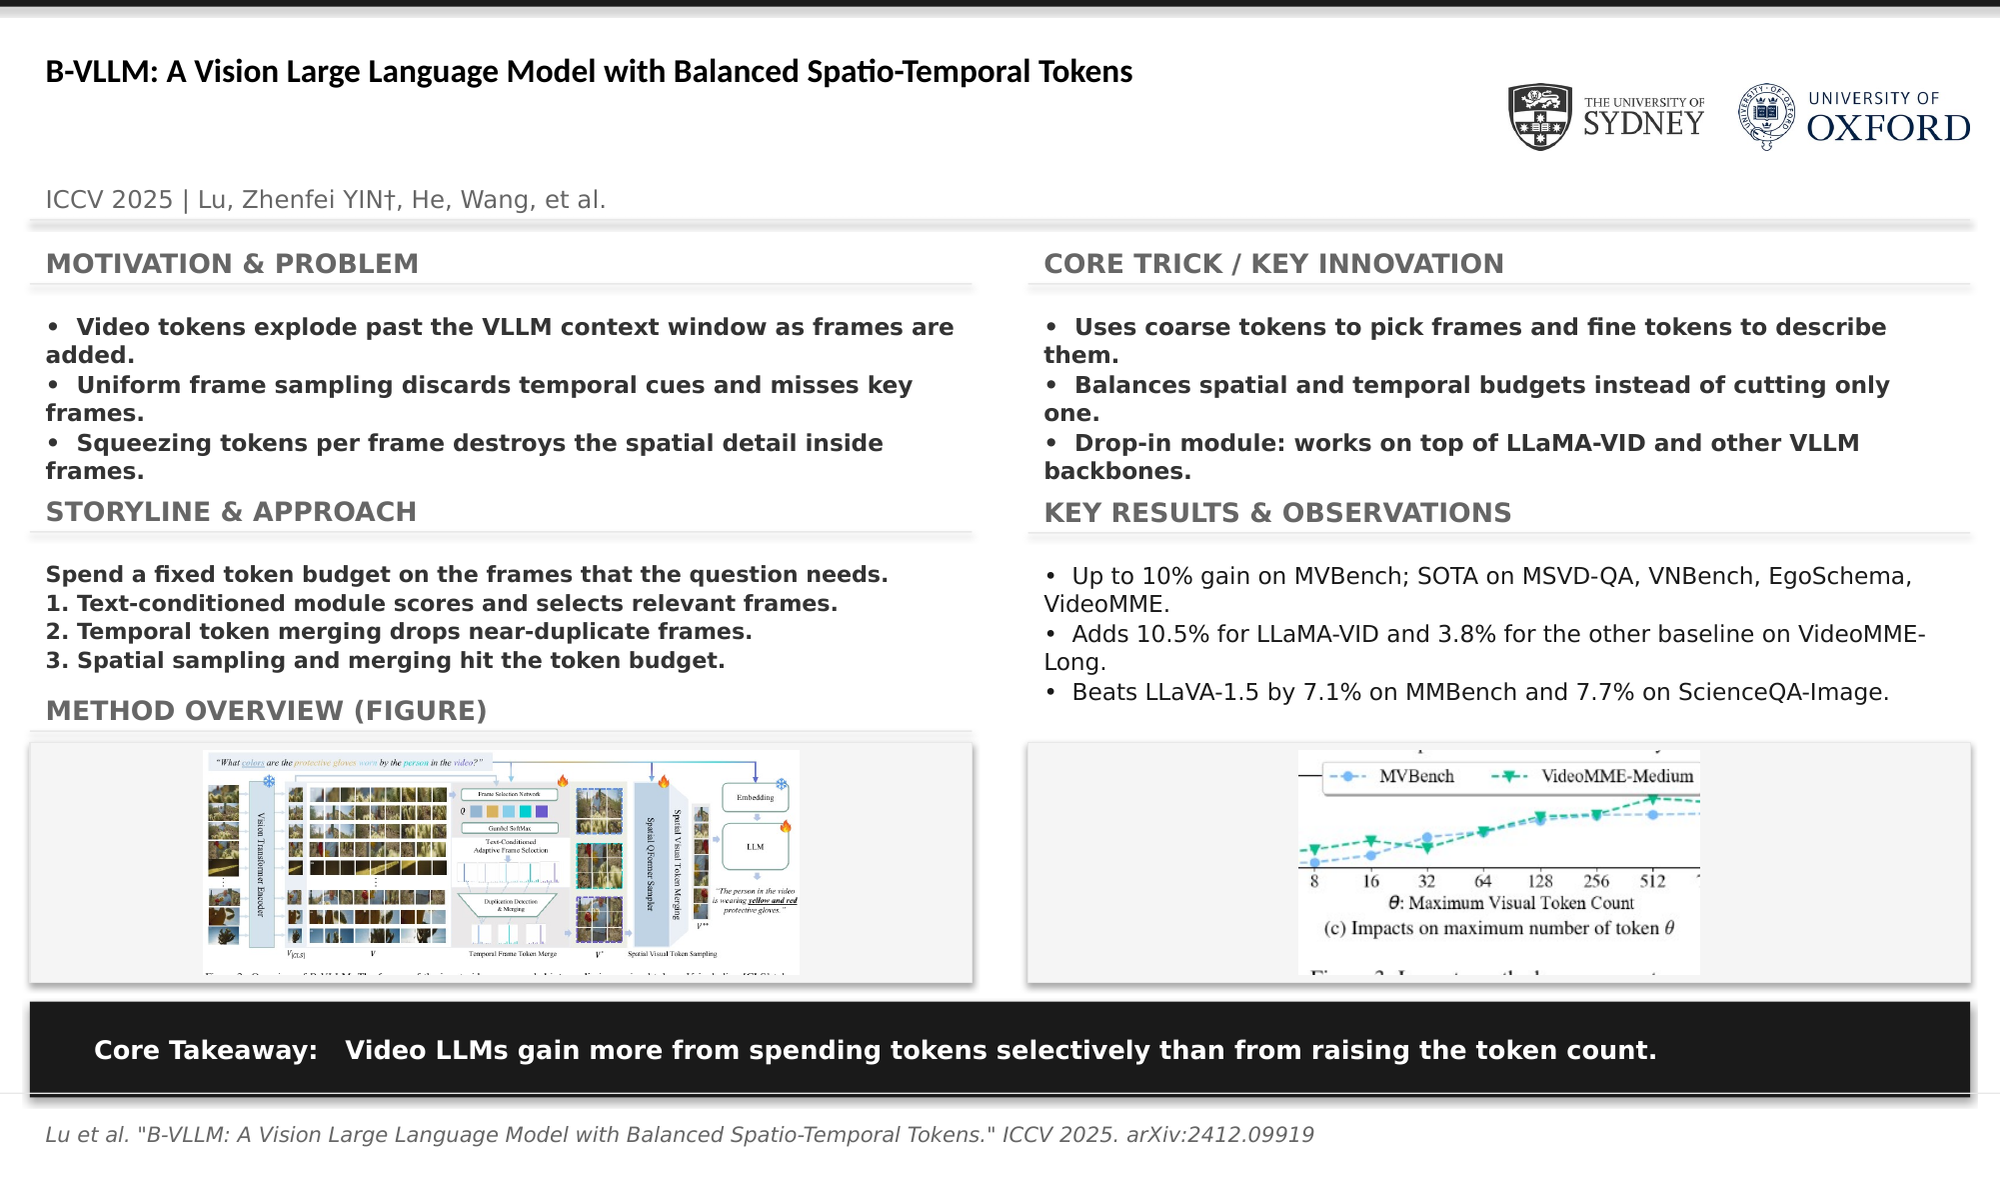Click the bullet 'Squeezing tokens per frame destroys the spatial detail'

(x=464, y=457)
